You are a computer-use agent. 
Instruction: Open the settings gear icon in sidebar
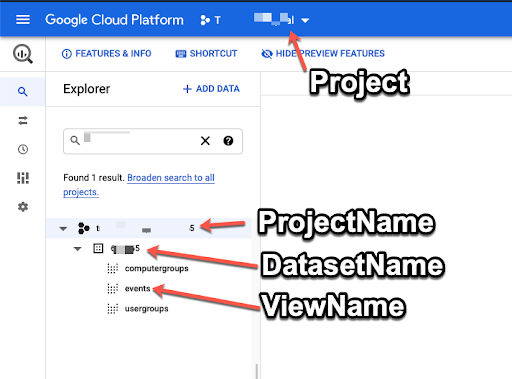point(23,207)
